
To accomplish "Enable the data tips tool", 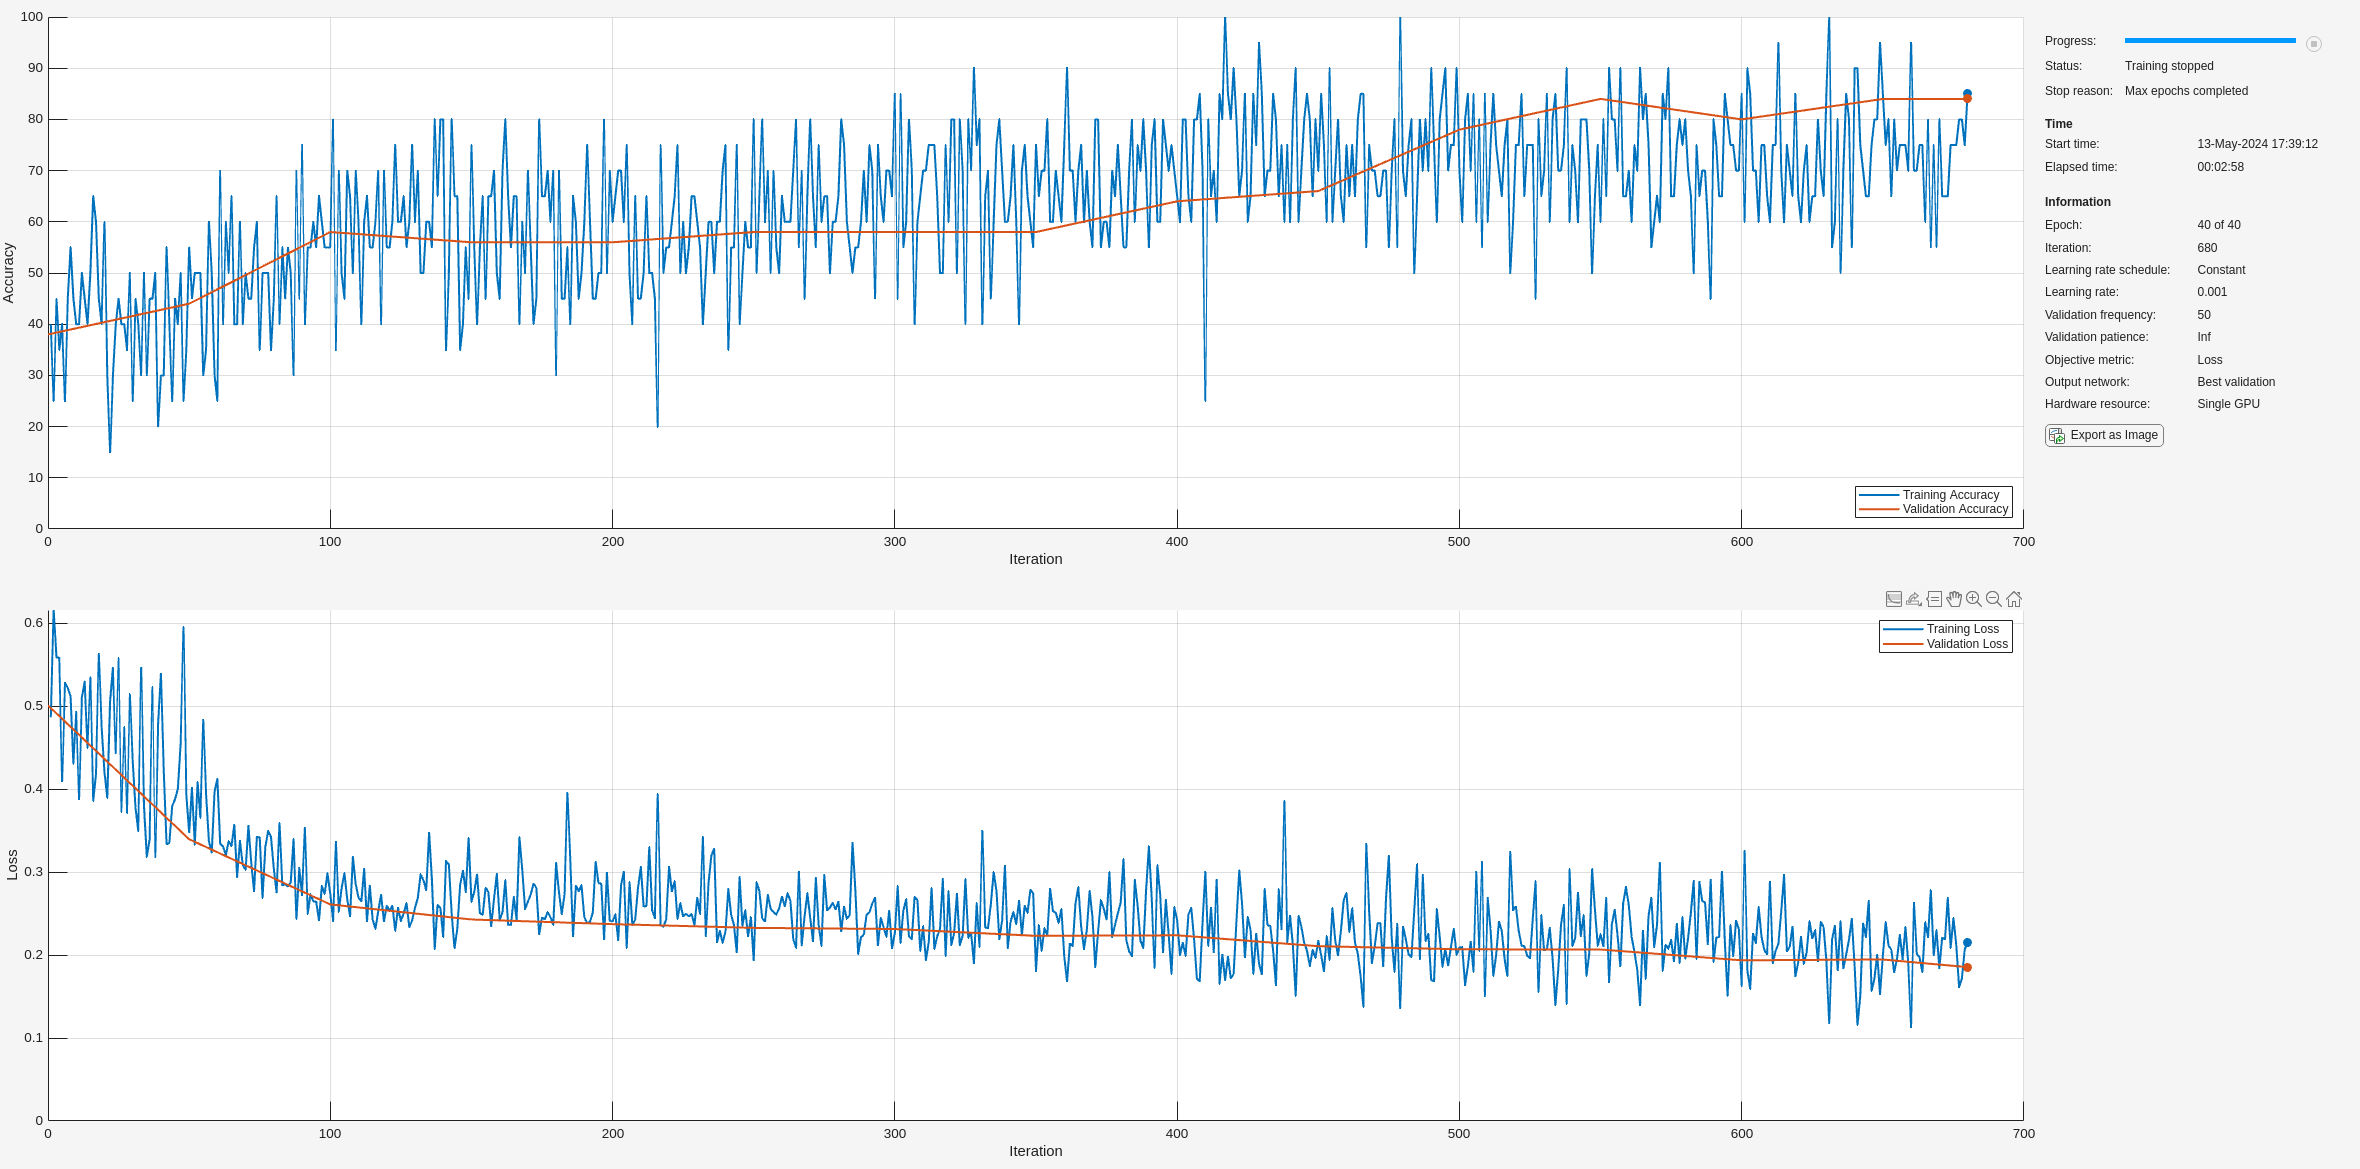I will pos(1934,599).
